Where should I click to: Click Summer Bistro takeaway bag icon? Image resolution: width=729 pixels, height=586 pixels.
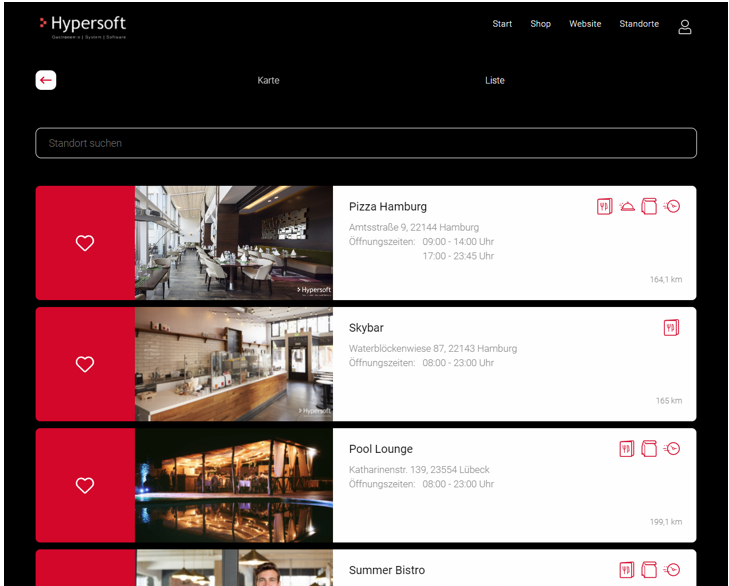pyautogui.click(x=649, y=570)
